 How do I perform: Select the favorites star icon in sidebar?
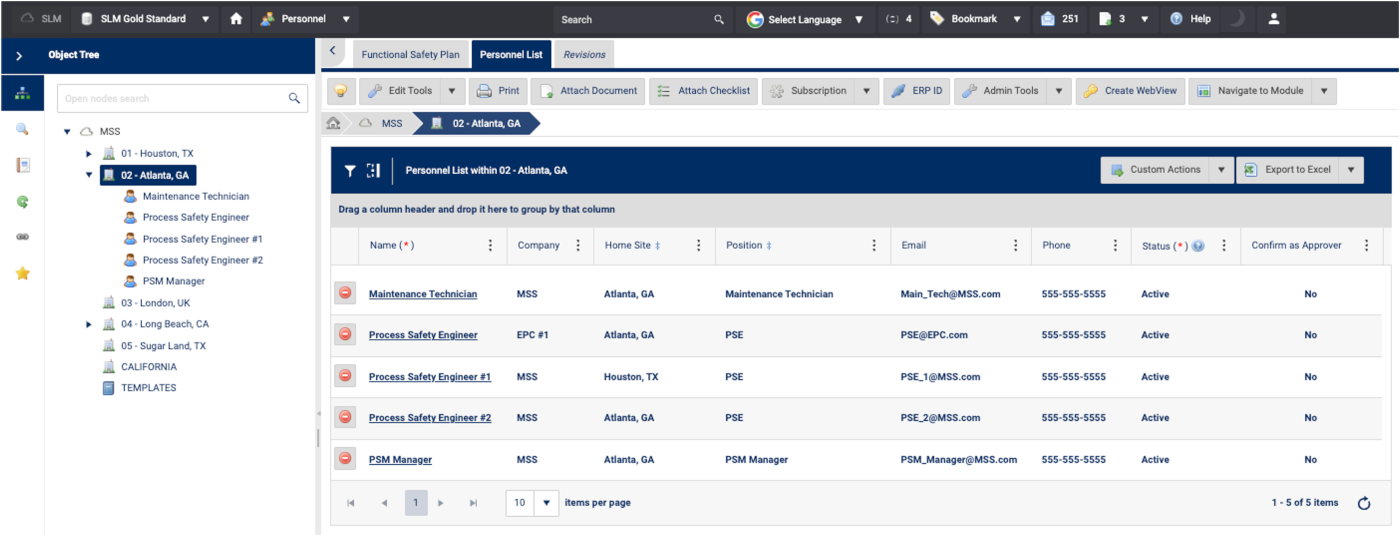(22, 273)
